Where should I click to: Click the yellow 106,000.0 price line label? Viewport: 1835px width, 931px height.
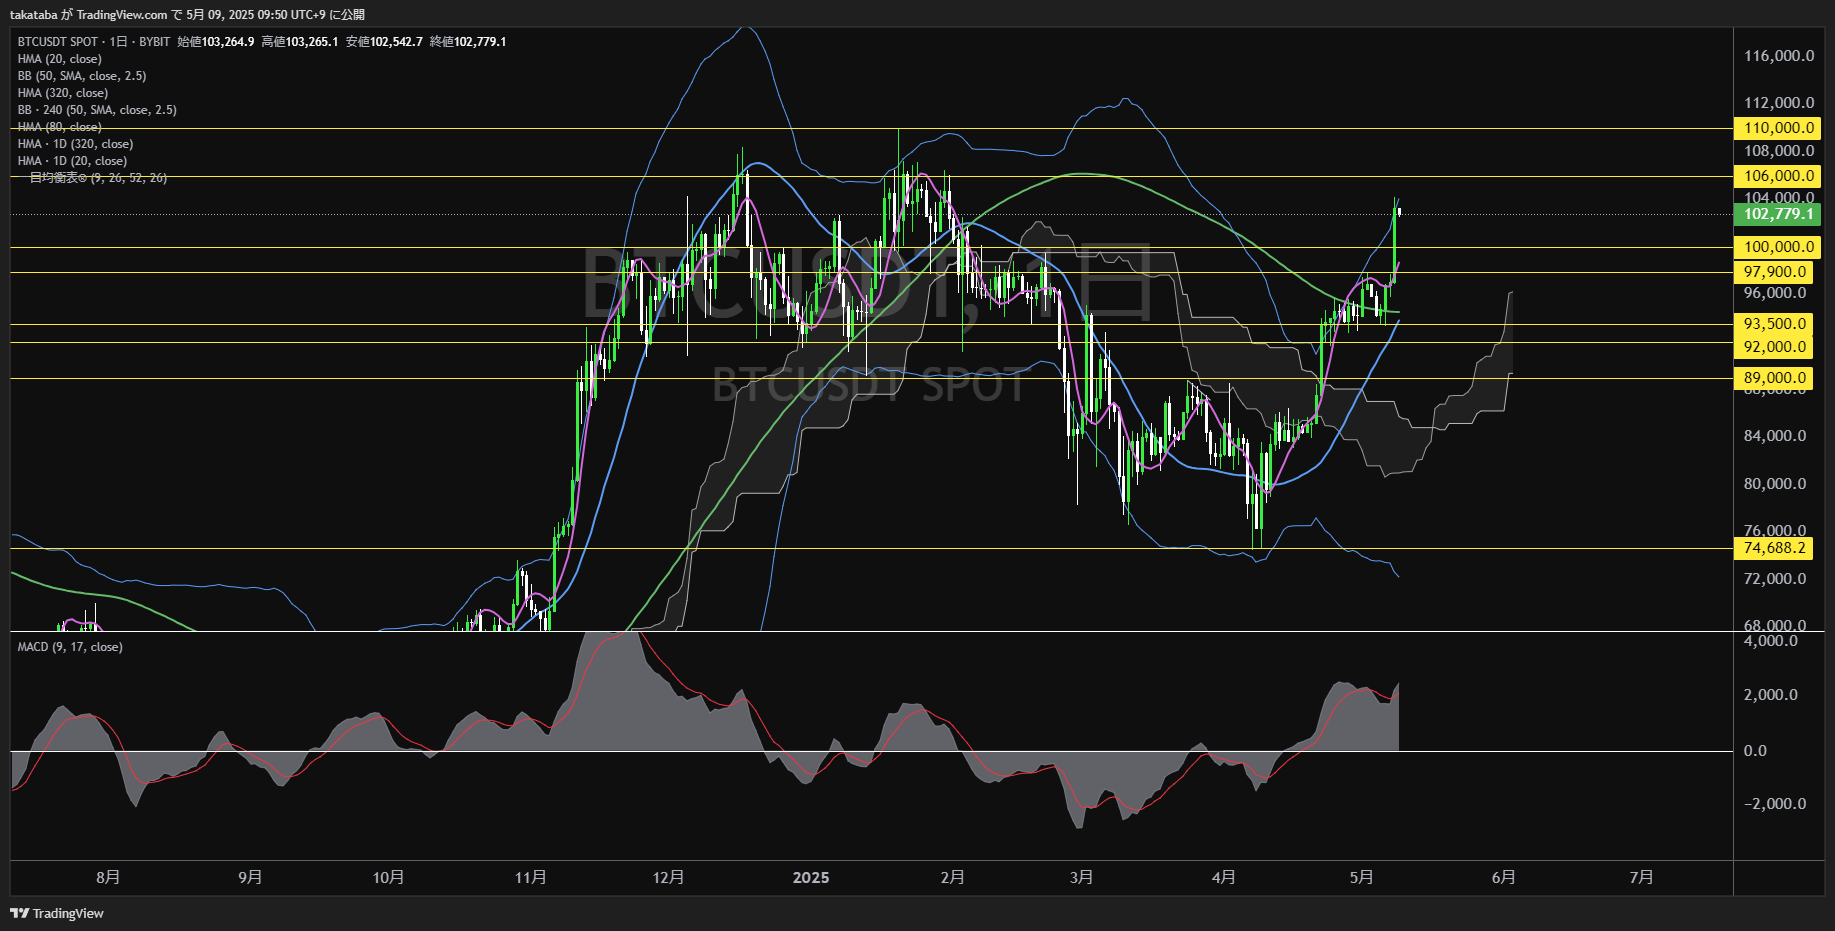click(x=1779, y=176)
